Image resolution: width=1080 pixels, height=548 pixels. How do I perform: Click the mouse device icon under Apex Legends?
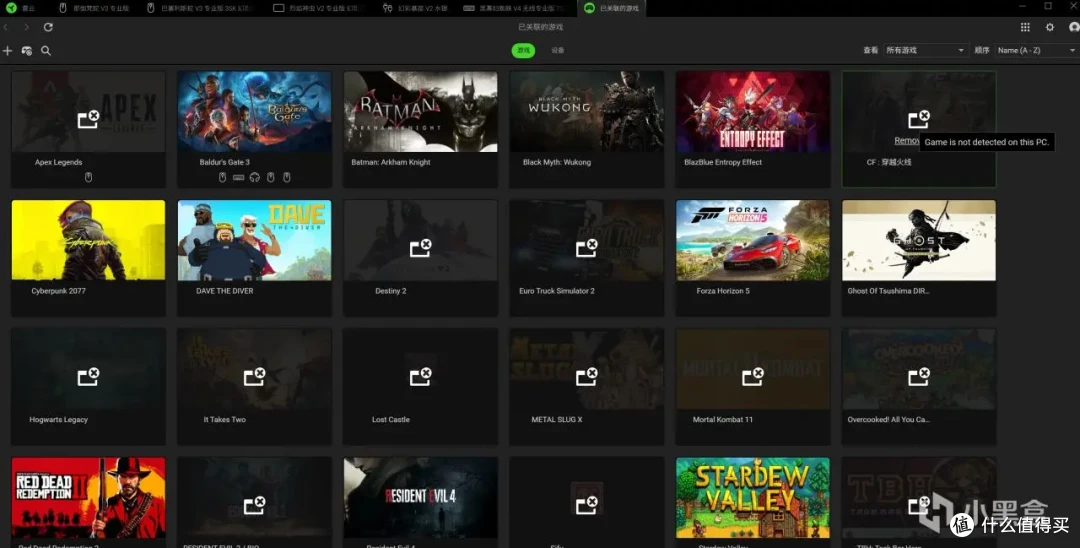[x=88, y=178]
